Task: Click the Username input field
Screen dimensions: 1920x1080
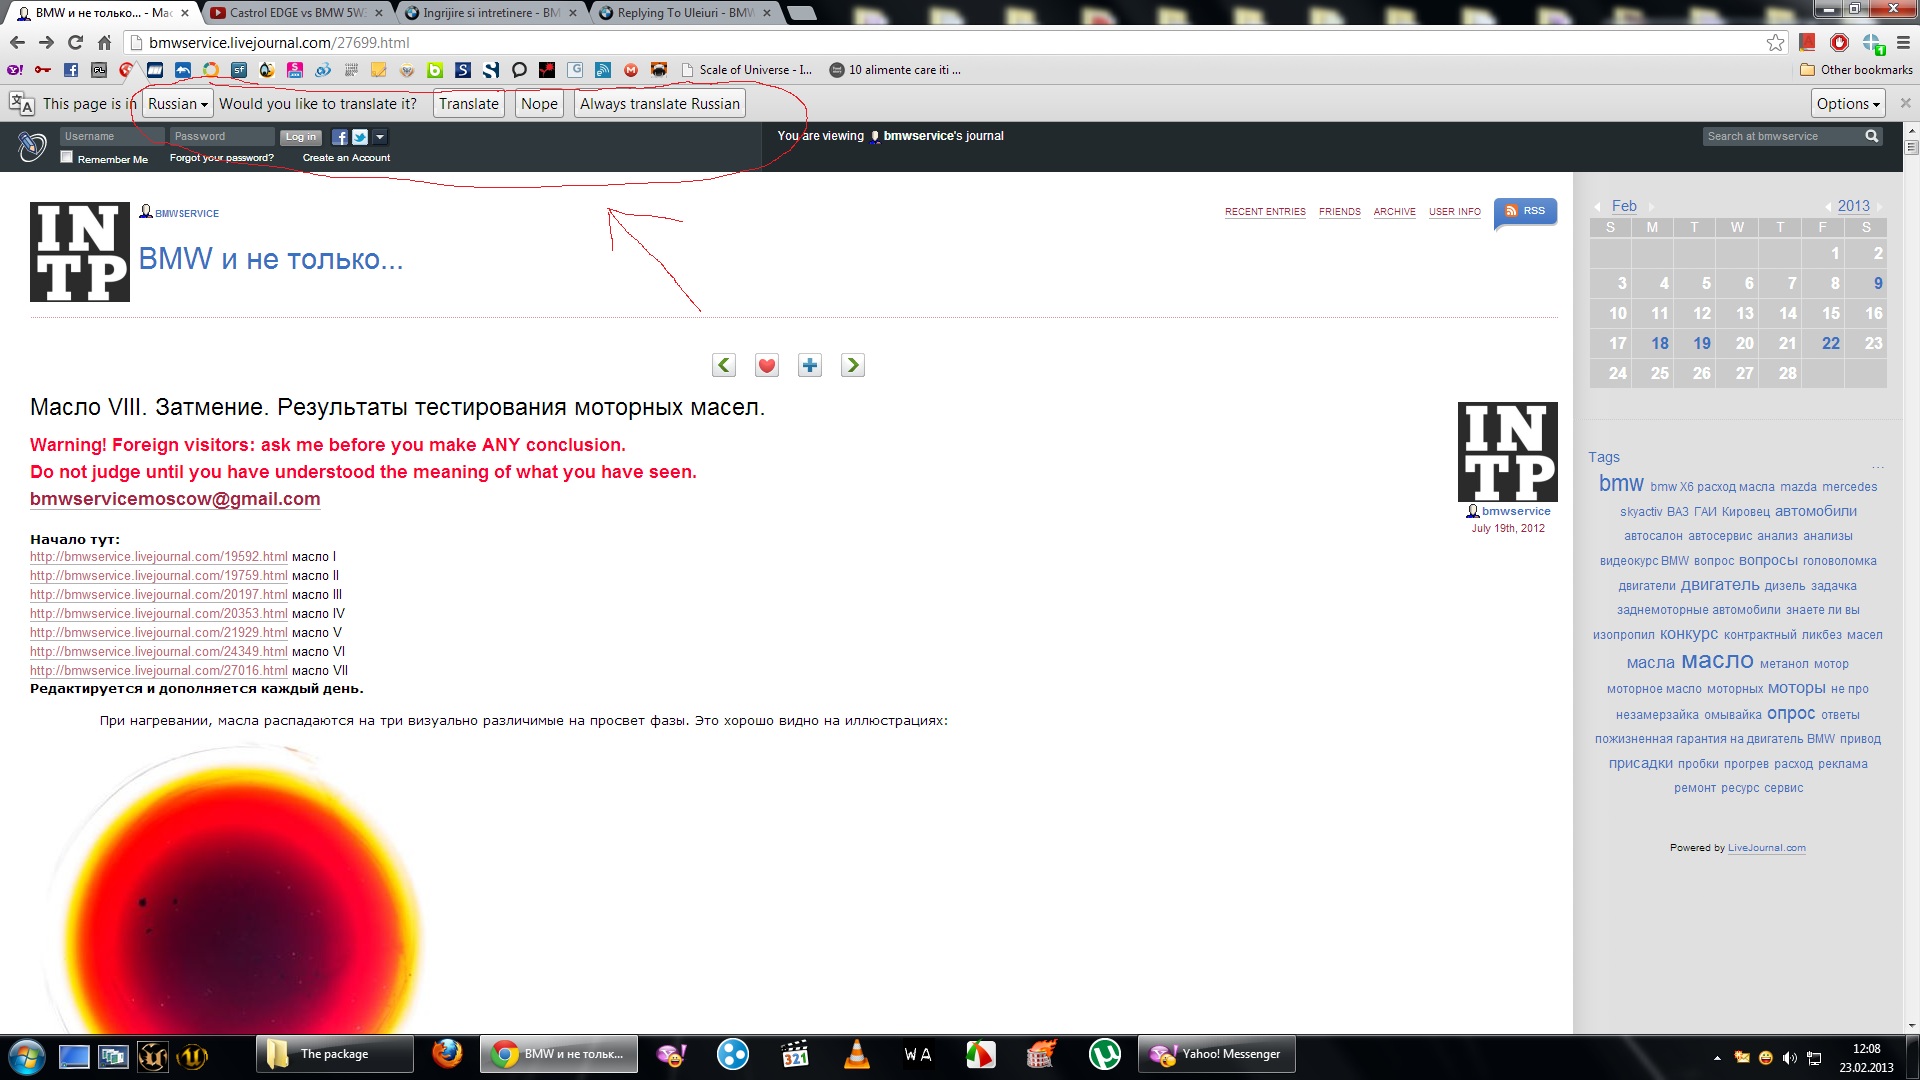Action: (110, 136)
